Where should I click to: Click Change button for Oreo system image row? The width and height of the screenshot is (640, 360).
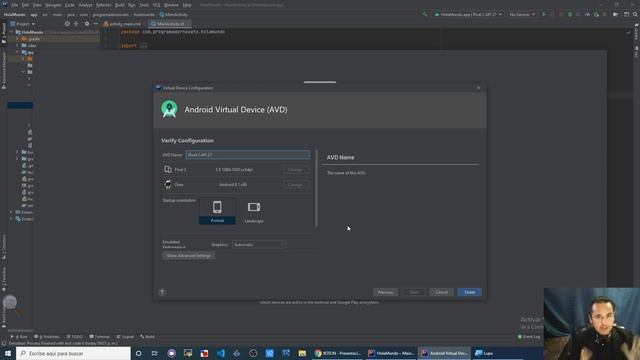pyautogui.click(x=296, y=184)
